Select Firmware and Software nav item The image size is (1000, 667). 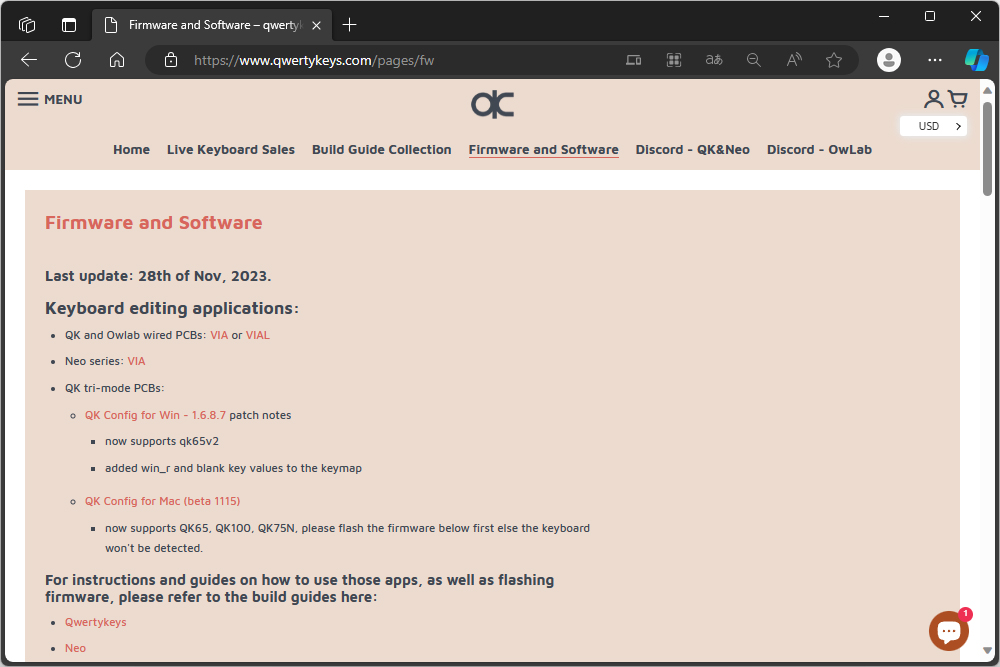pyautogui.click(x=543, y=150)
